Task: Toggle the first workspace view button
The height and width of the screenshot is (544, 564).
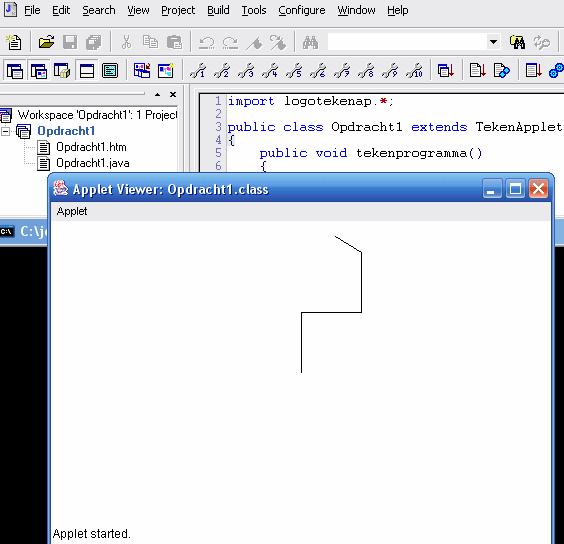Action: (x=15, y=71)
